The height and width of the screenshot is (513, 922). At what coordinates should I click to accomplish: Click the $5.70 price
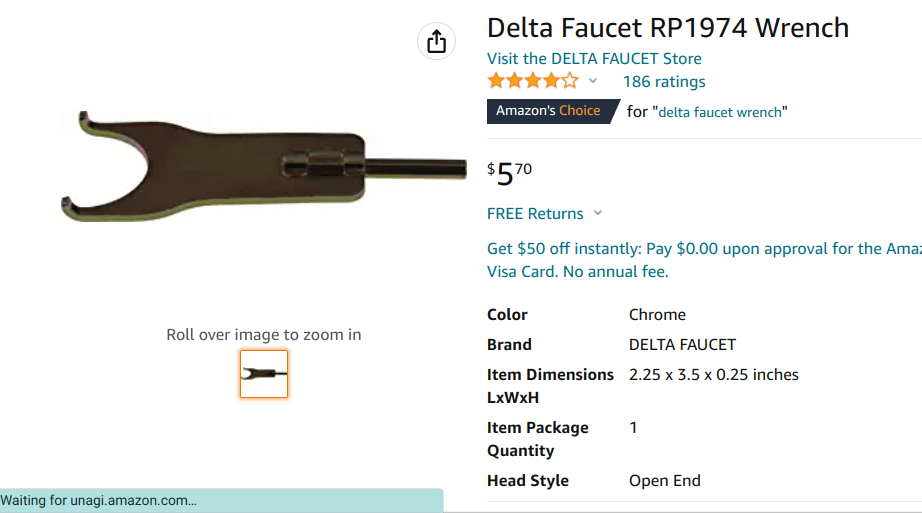(x=510, y=173)
